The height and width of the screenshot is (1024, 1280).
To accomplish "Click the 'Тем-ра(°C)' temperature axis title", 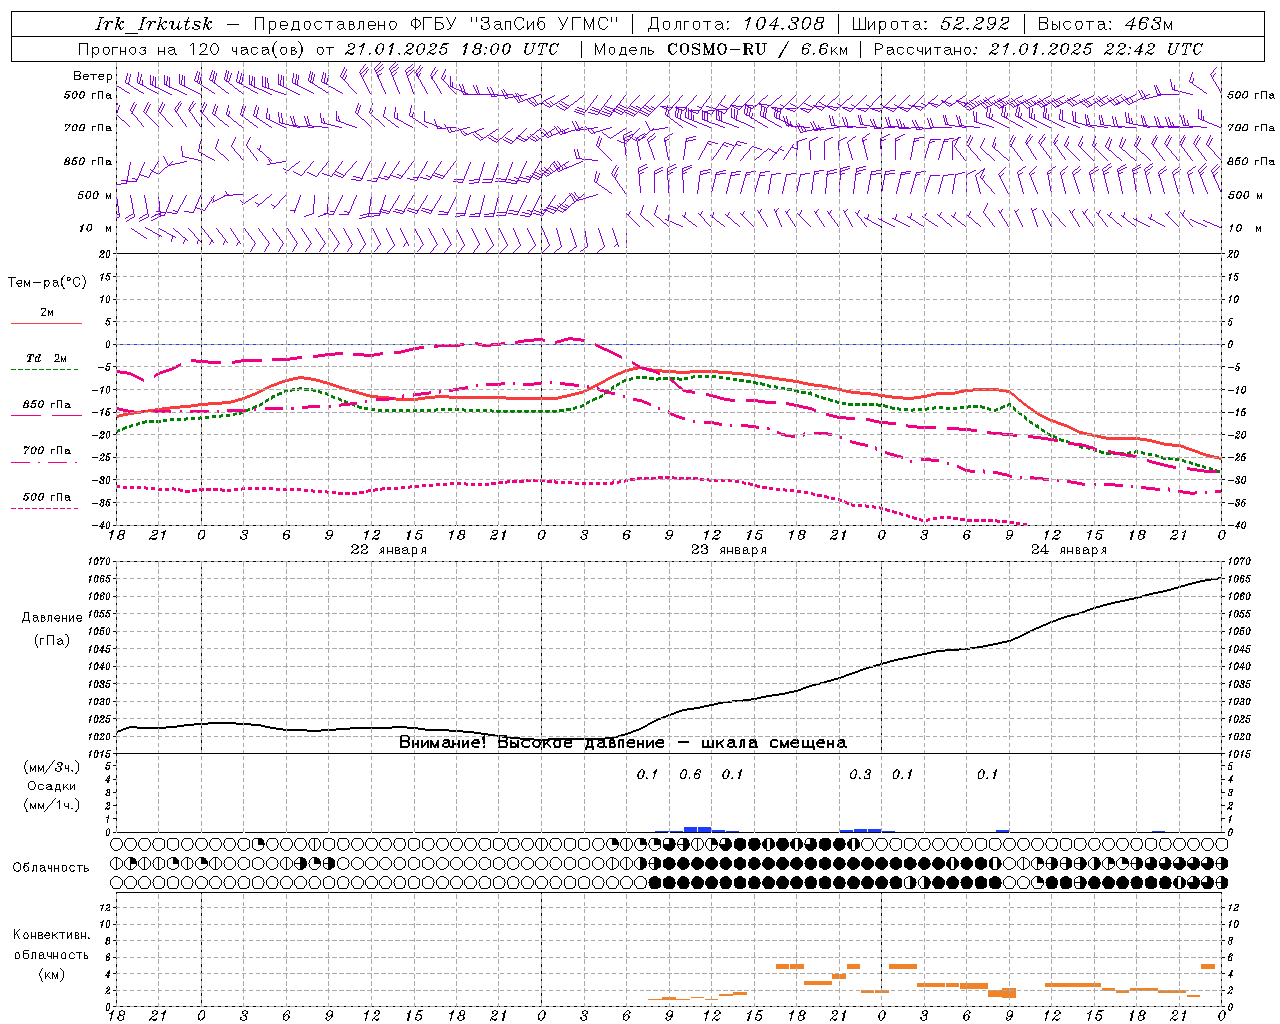I will [47, 283].
